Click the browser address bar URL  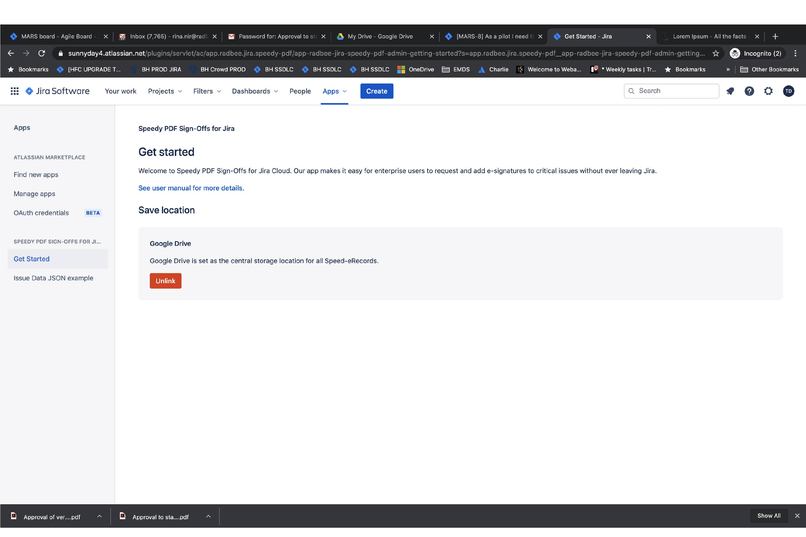(386, 53)
